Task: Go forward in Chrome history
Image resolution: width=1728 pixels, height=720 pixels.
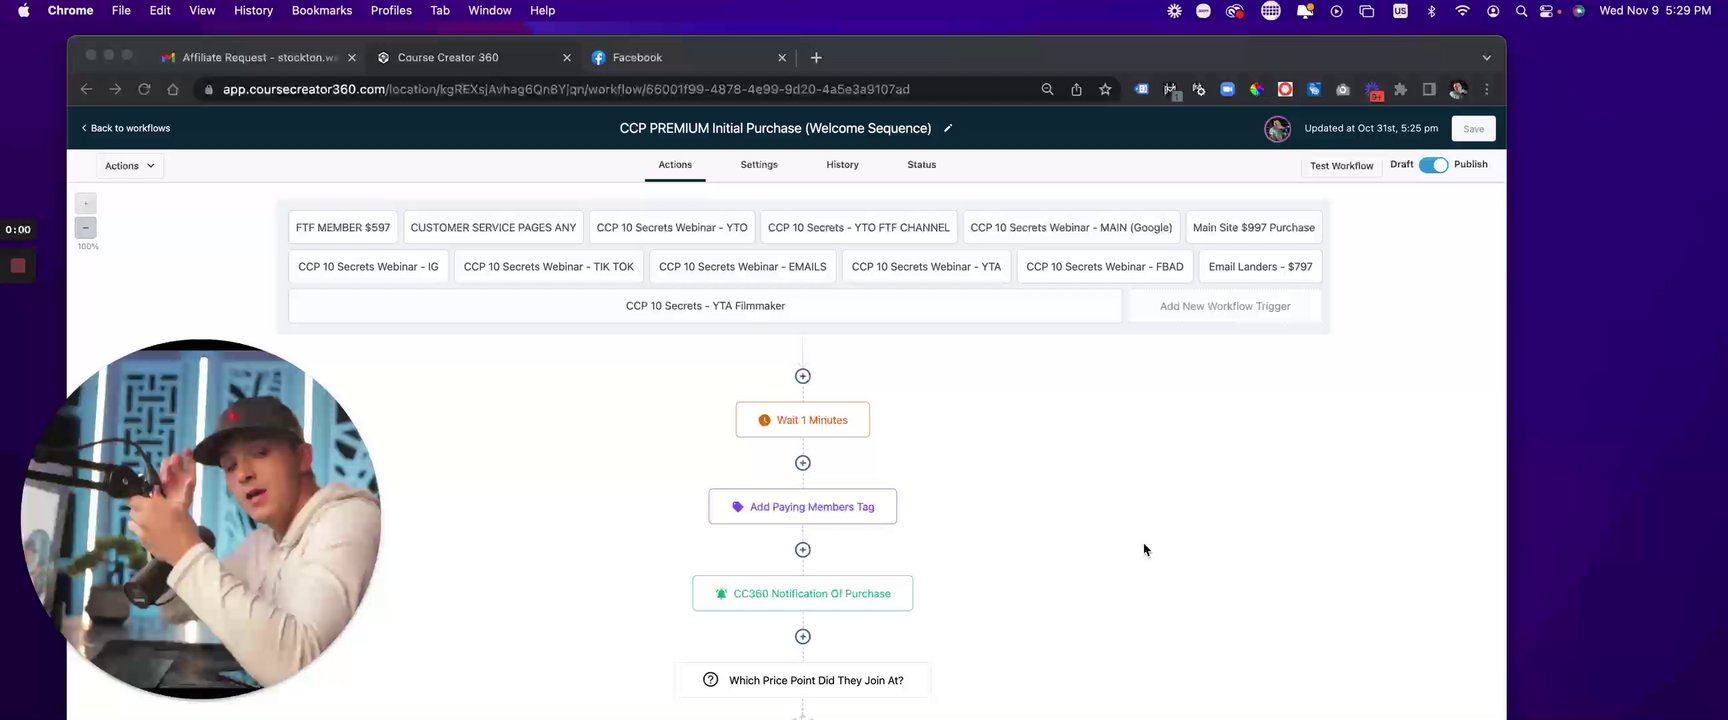Action: point(115,89)
